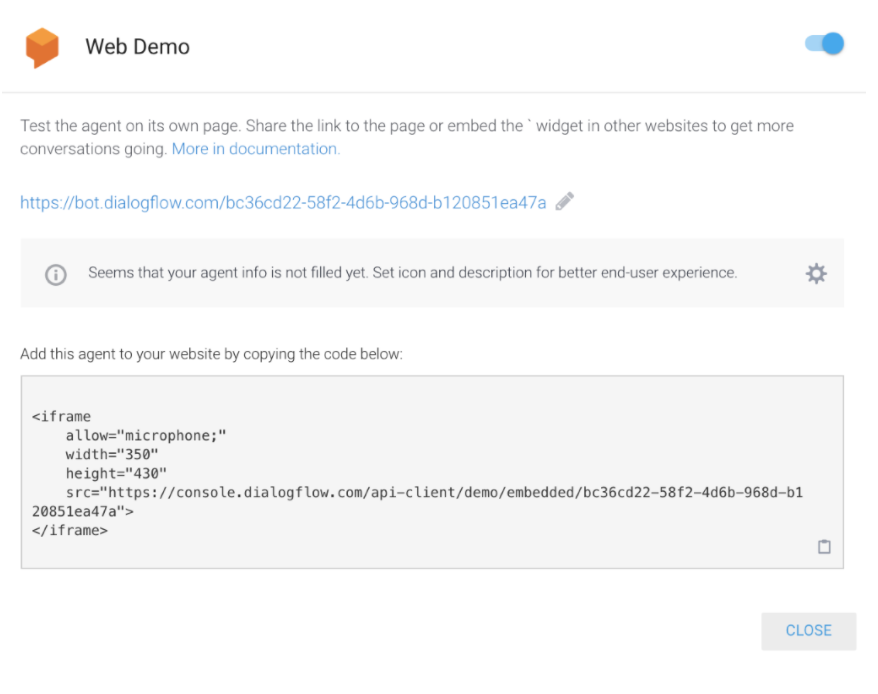The width and height of the screenshot is (878, 694).
Task: Edit the bot URL with the pencil icon
Action: (565, 202)
